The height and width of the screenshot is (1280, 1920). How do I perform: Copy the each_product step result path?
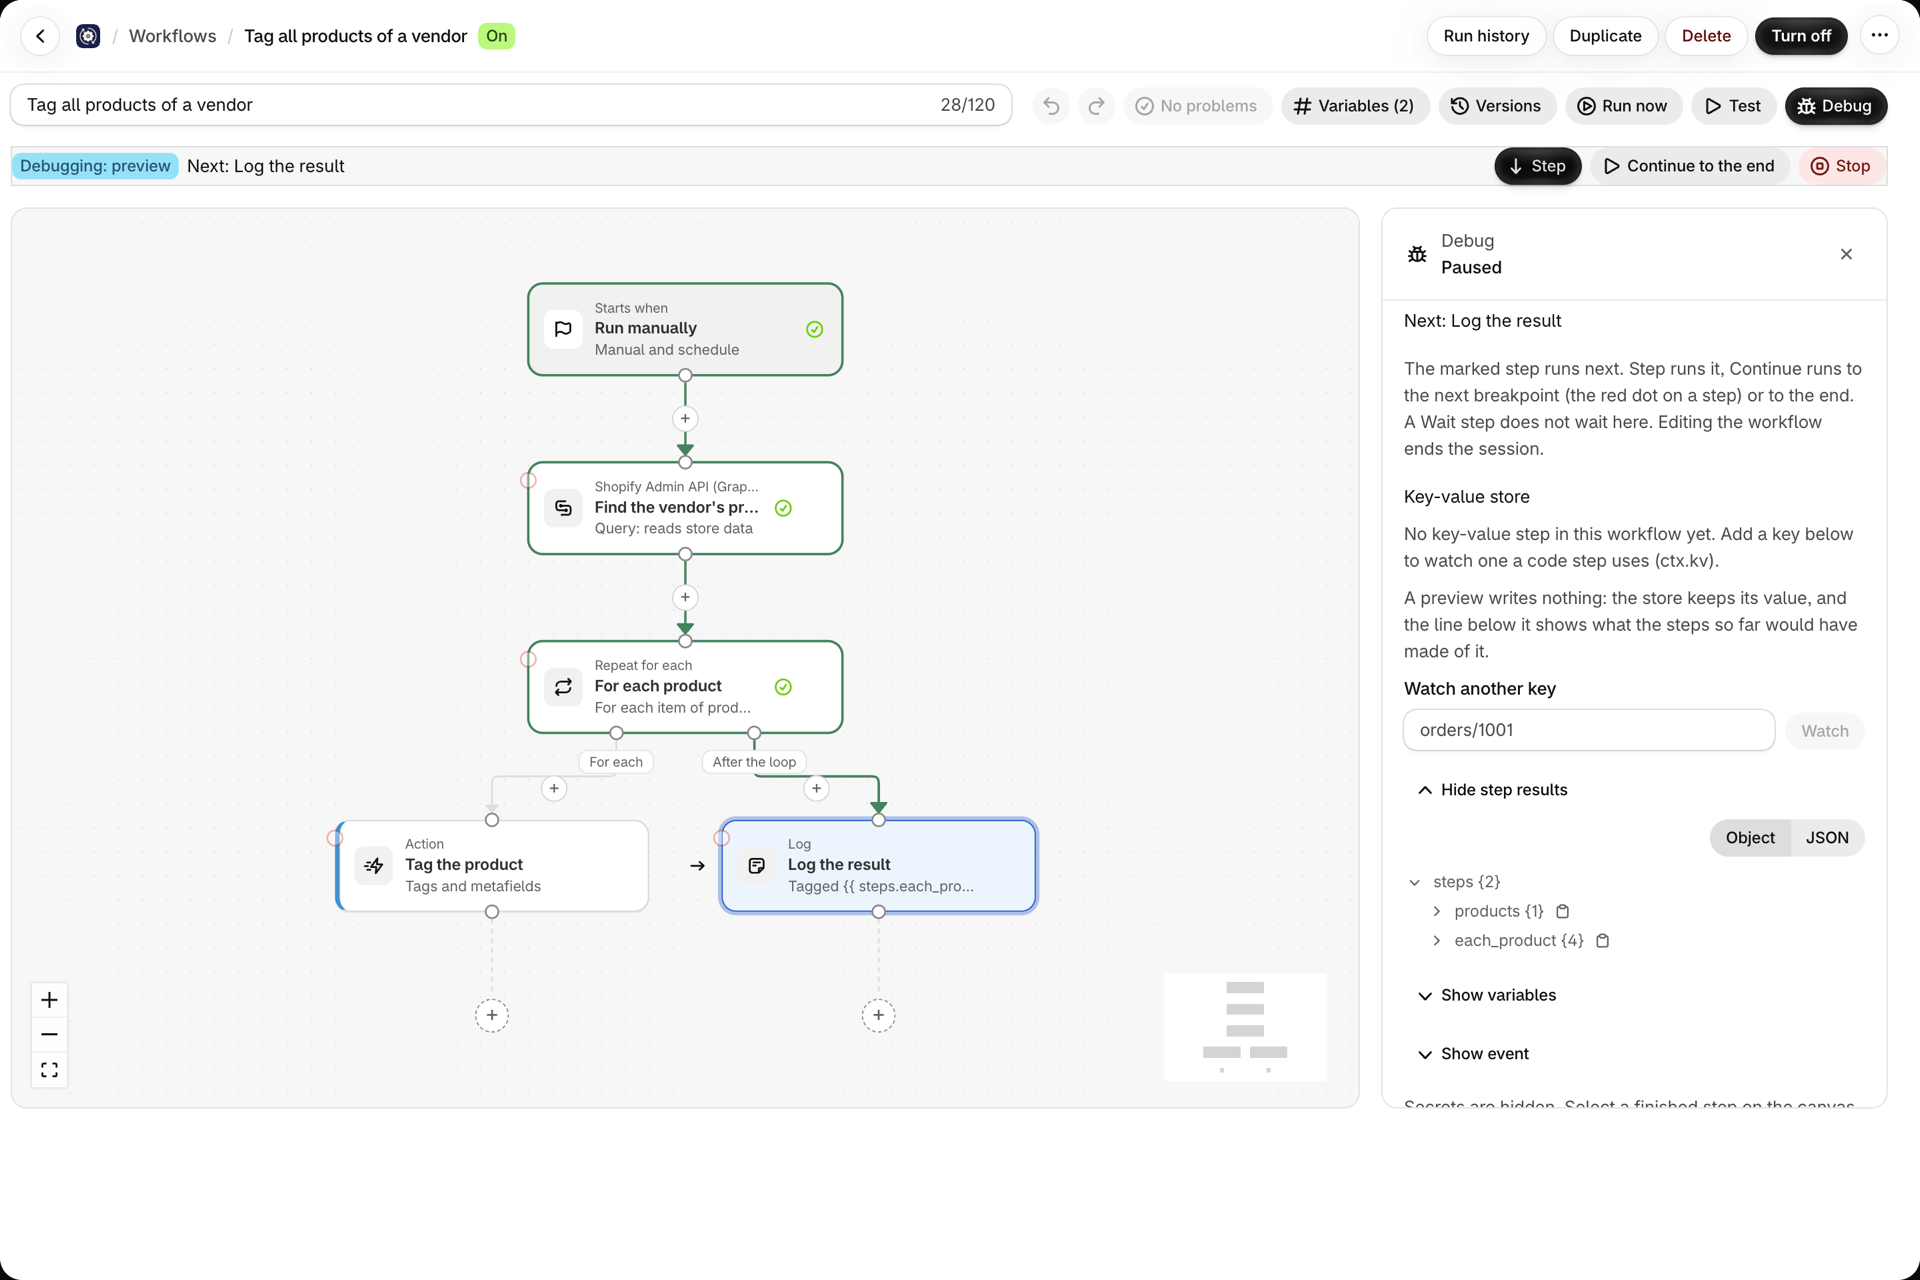[x=1602, y=941]
